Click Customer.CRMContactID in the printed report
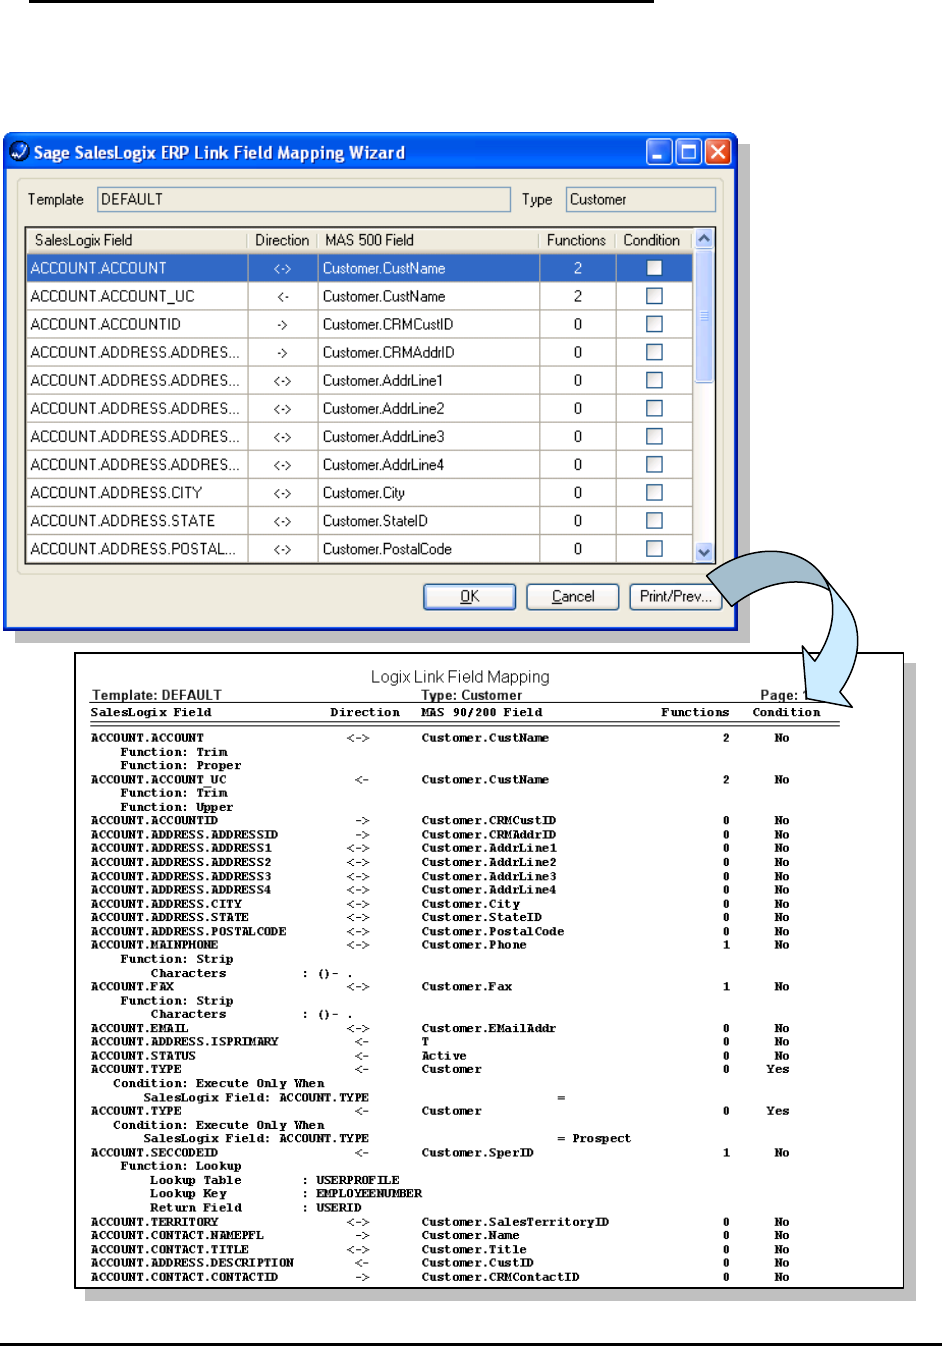The width and height of the screenshot is (942, 1346). tap(500, 1277)
